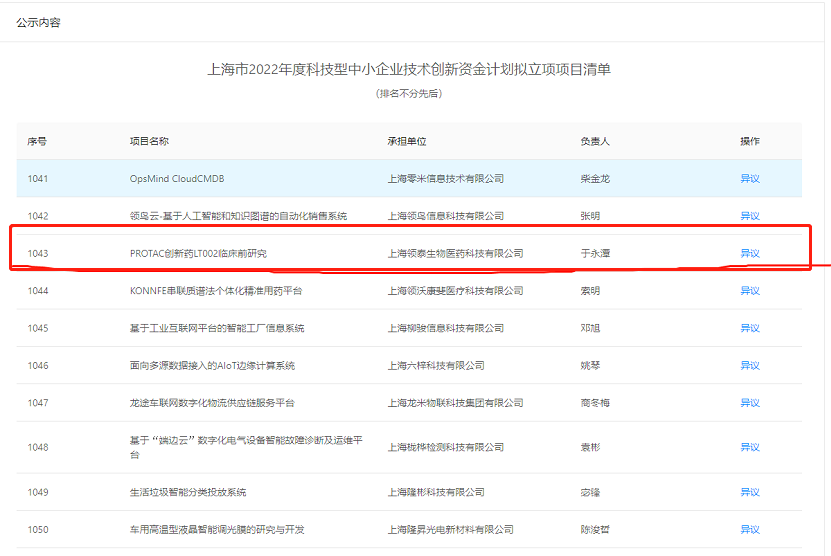Click 异议 for the AIoT边缘计算系统 project

(x=749, y=366)
